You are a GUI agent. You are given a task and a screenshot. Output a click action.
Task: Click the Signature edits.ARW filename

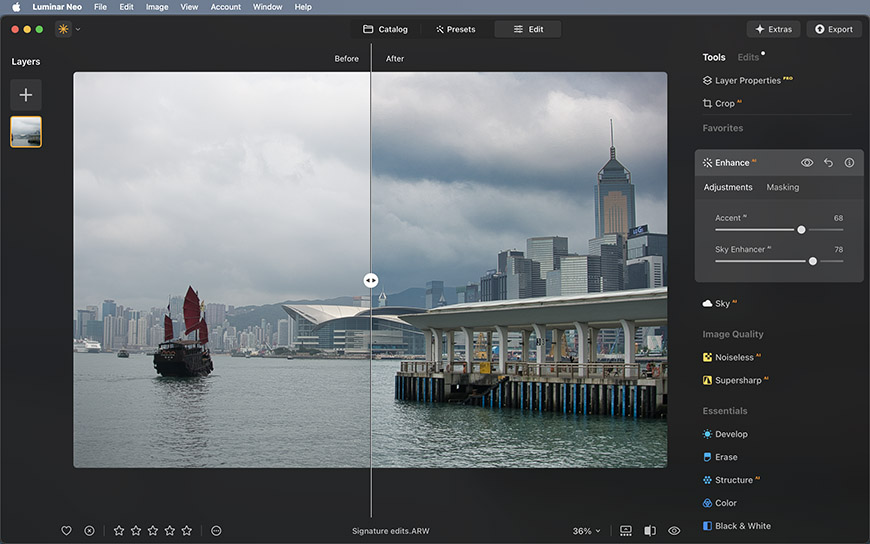pyautogui.click(x=391, y=531)
